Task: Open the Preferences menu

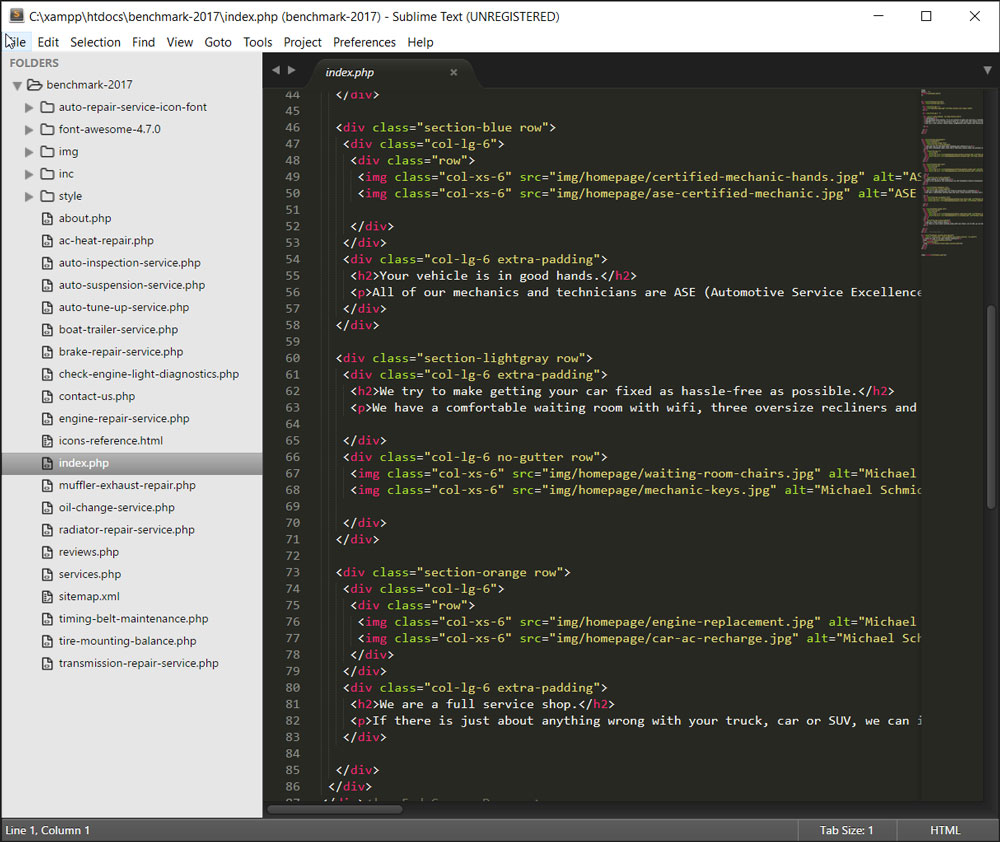Action: 364,42
